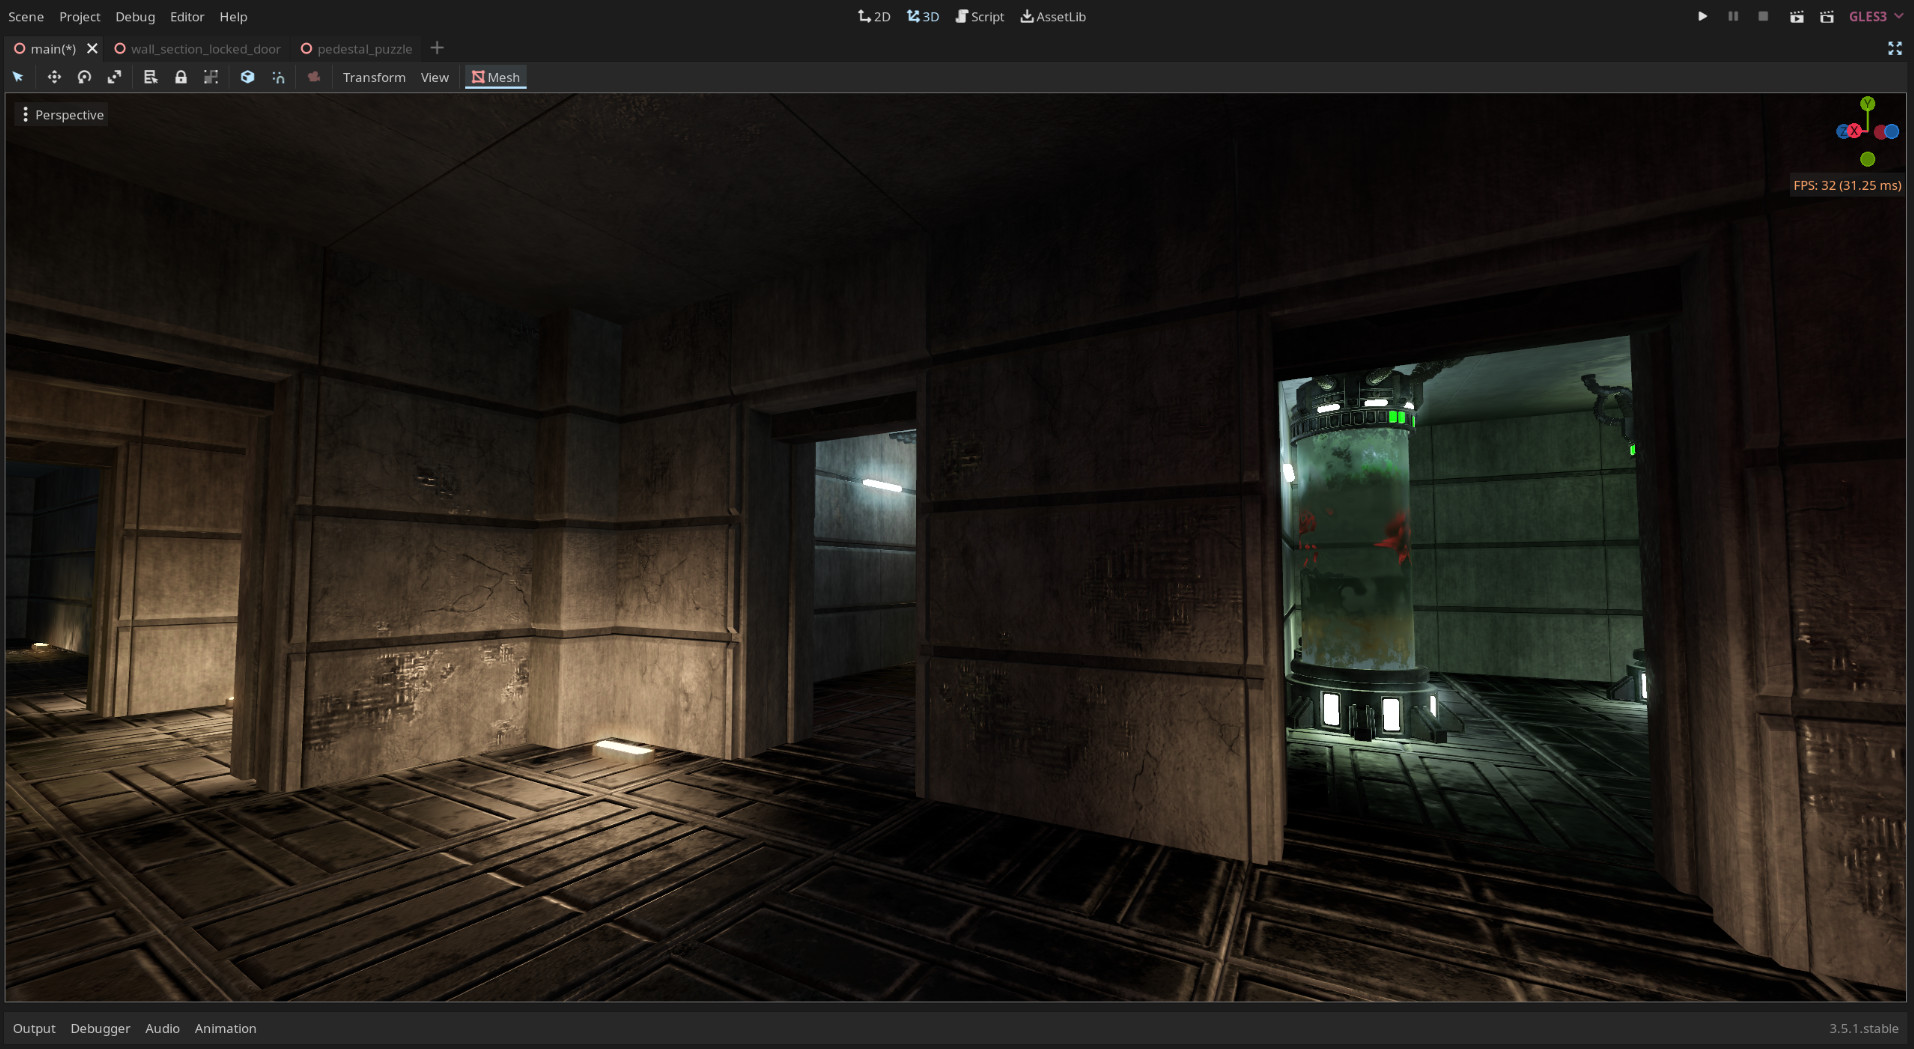1914x1049 pixels.
Task: Select the Scale tool
Action: (x=114, y=77)
